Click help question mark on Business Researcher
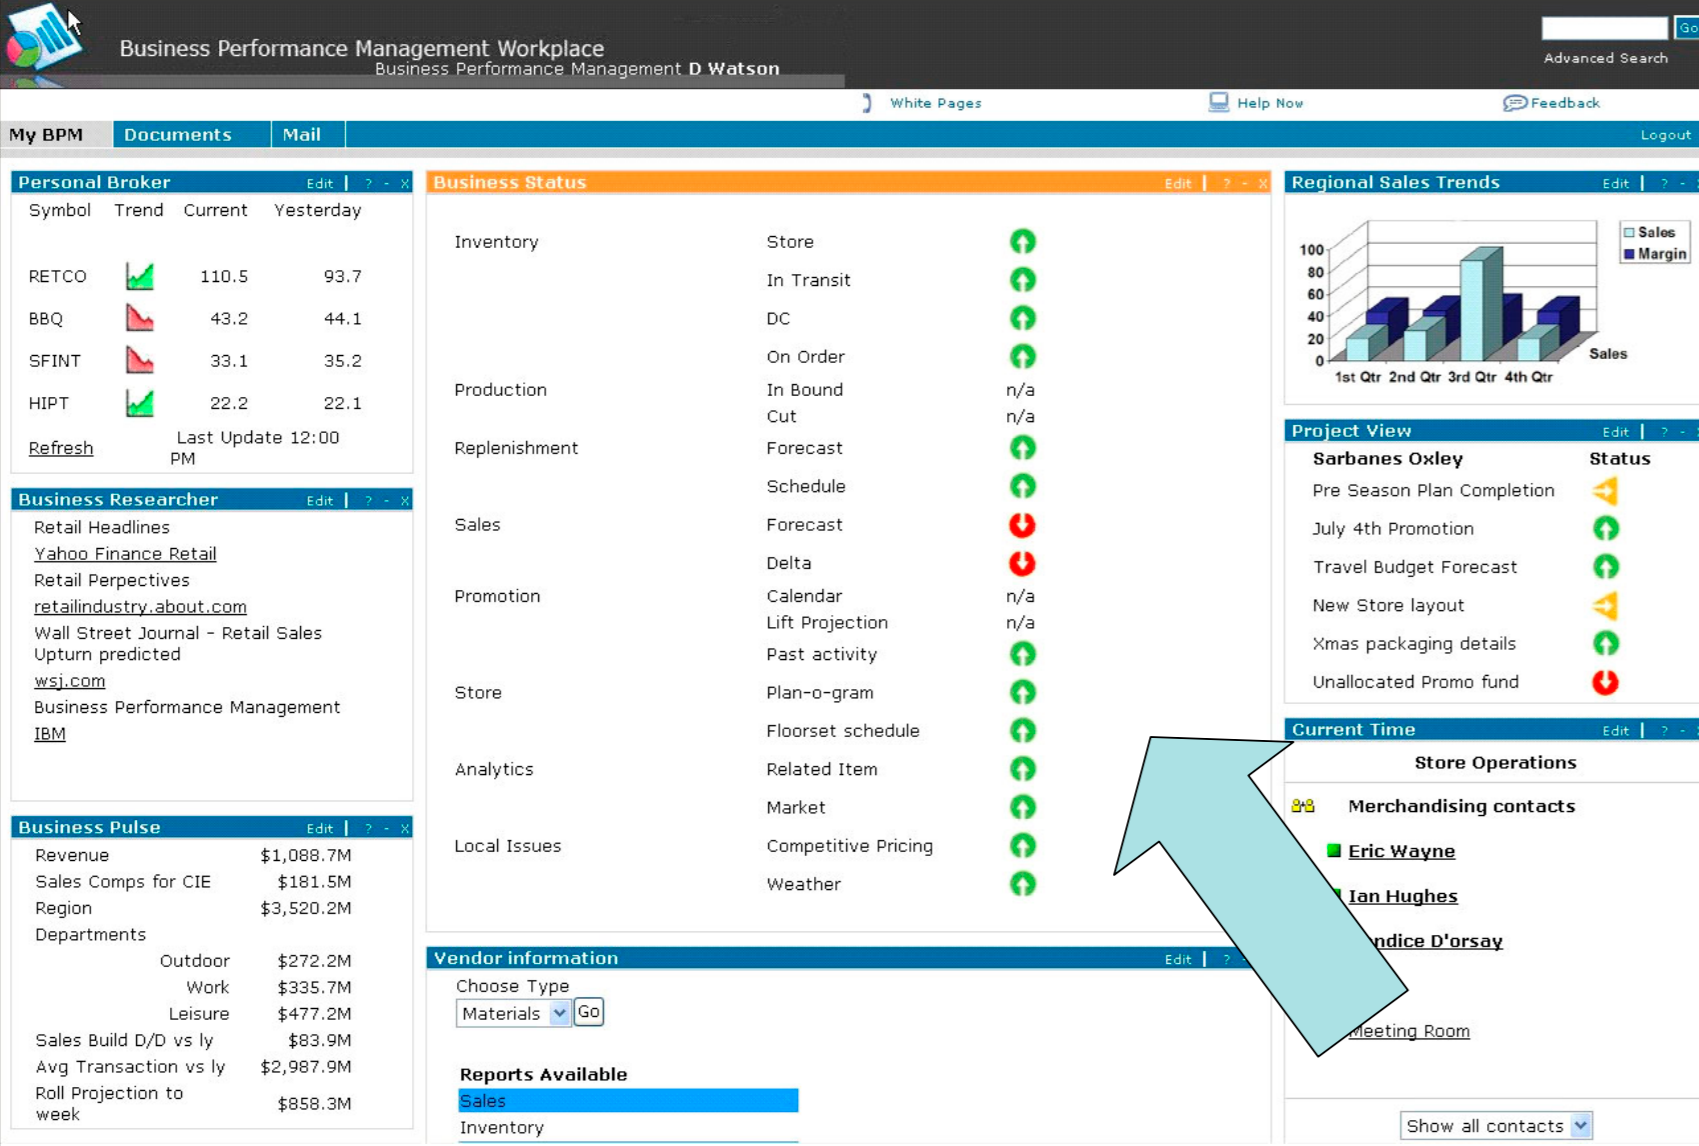Image resolution: width=1699 pixels, height=1146 pixels. 368,501
